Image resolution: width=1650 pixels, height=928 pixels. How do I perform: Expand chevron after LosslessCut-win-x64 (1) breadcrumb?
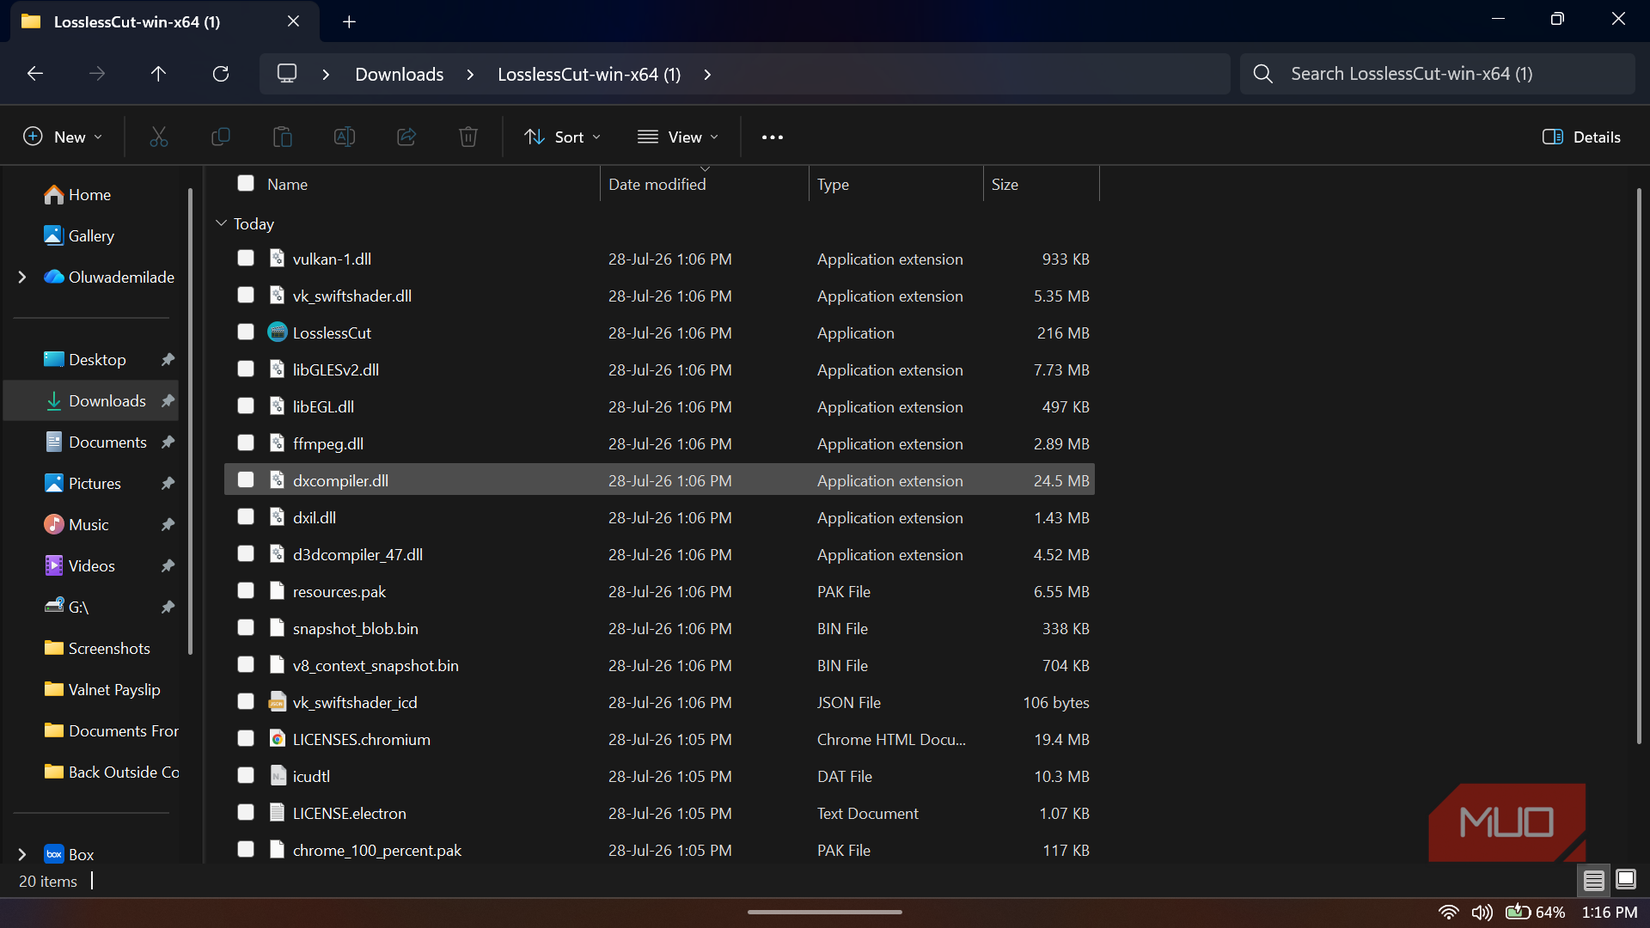pyautogui.click(x=707, y=75)
